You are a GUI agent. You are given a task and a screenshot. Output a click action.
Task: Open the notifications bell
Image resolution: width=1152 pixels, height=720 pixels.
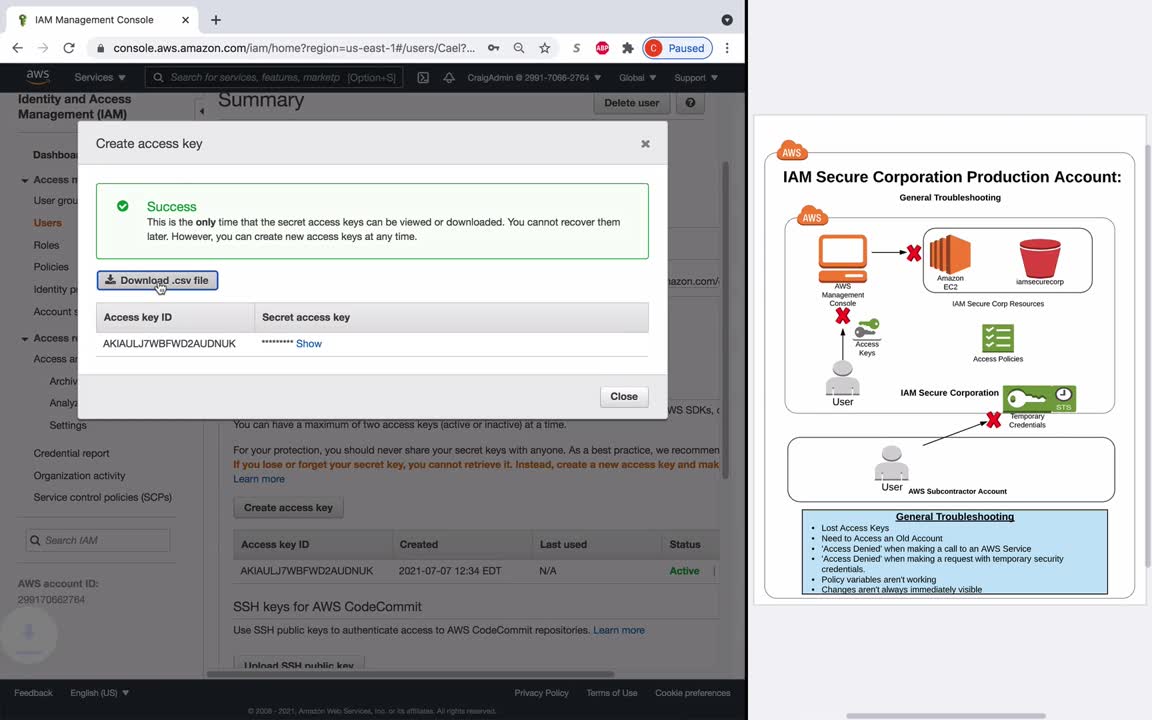click(449, 77)
